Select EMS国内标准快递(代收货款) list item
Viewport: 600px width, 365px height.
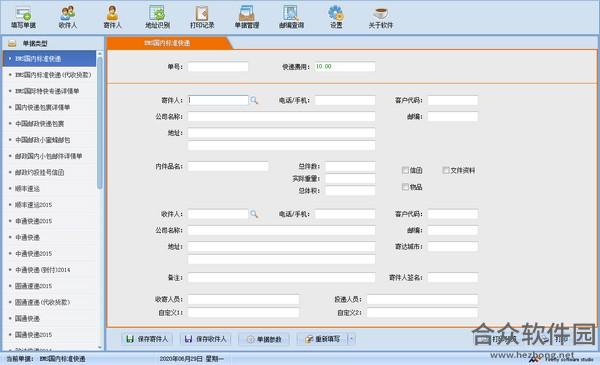click(x=49, y=75)
